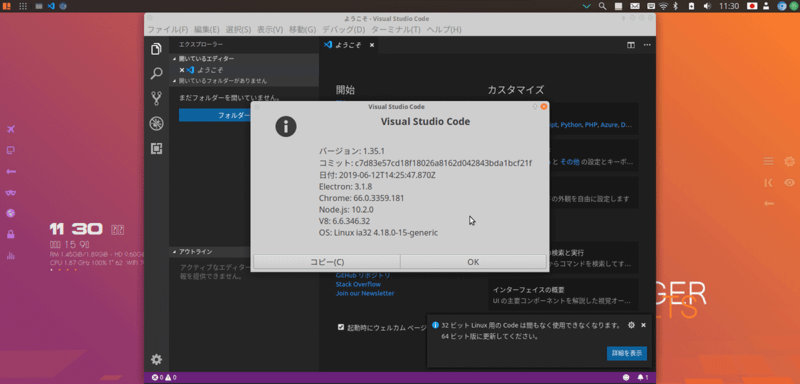
Task: Open the ヘルプ(H) menu
Action: coord(444,30)
